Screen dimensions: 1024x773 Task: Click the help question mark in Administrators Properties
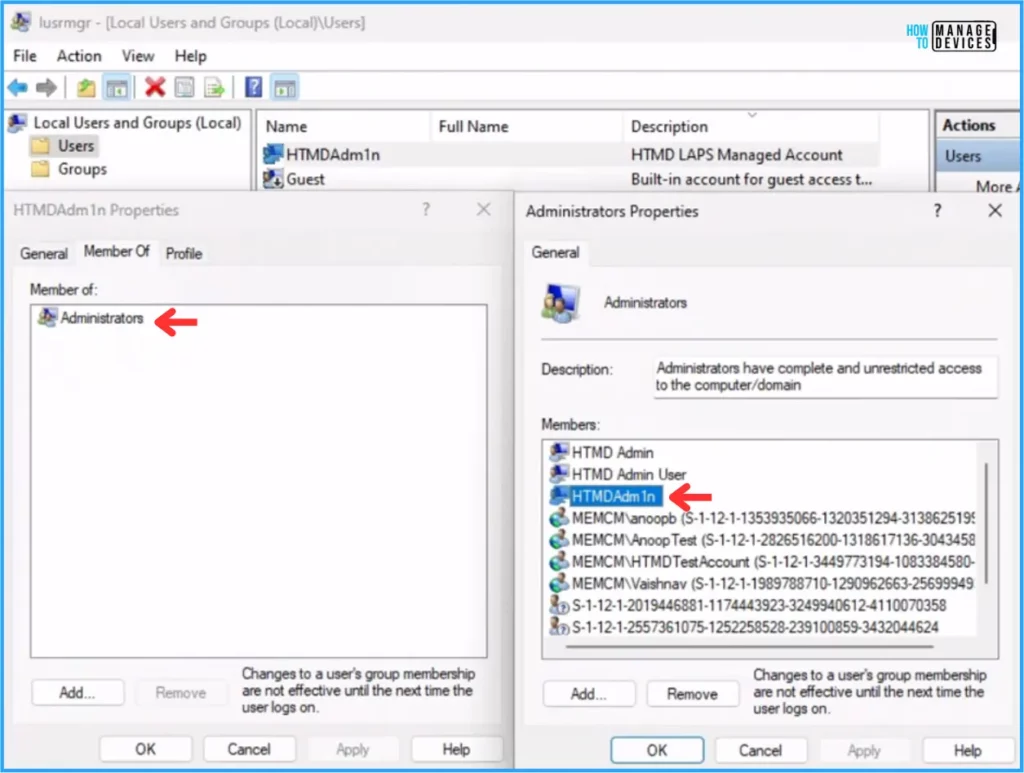pos(937,210)
